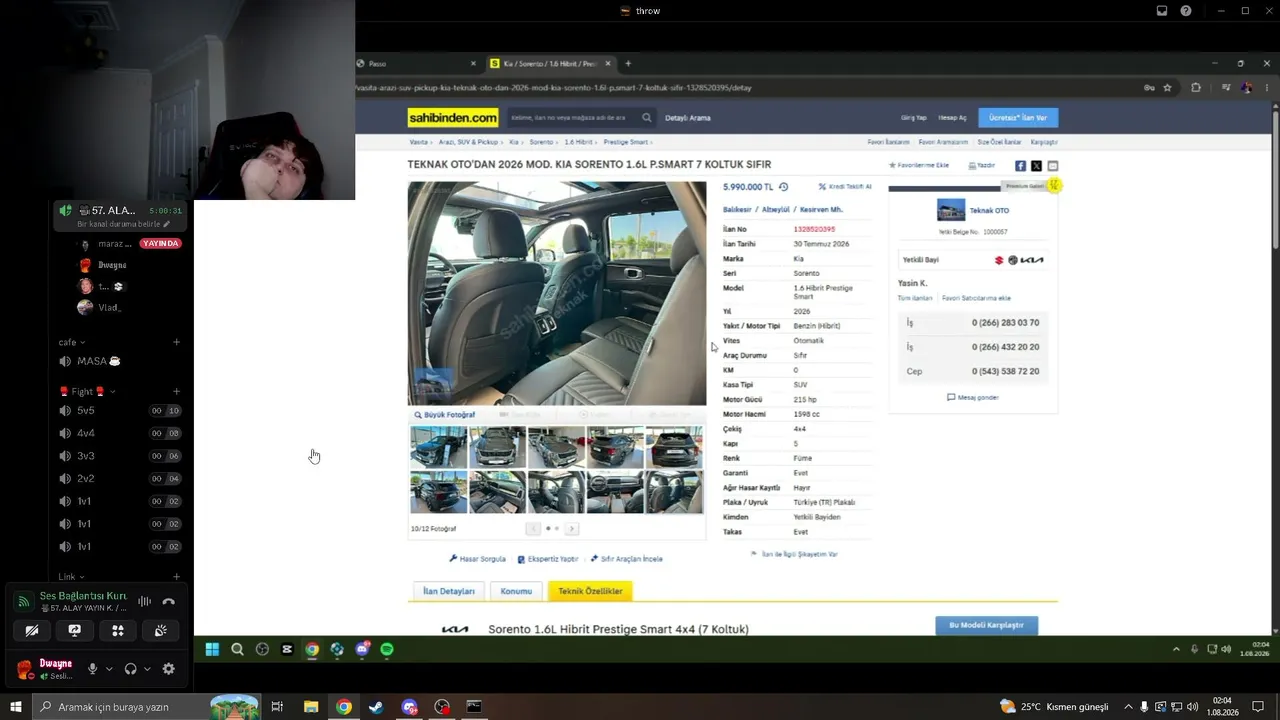This screenshot has height=720, width=1280.
Task: Open the Discord soundboard button
Action: click(160, 631)
